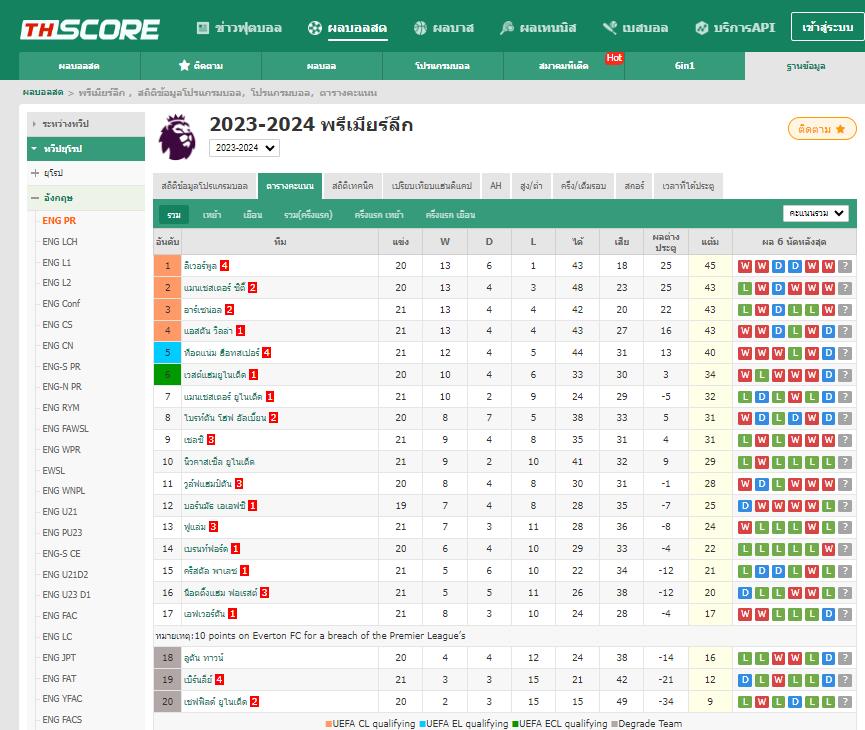This screenshot has height=730, width=865.
Task: Open the half/full time tab
Action: click(583, 186)
